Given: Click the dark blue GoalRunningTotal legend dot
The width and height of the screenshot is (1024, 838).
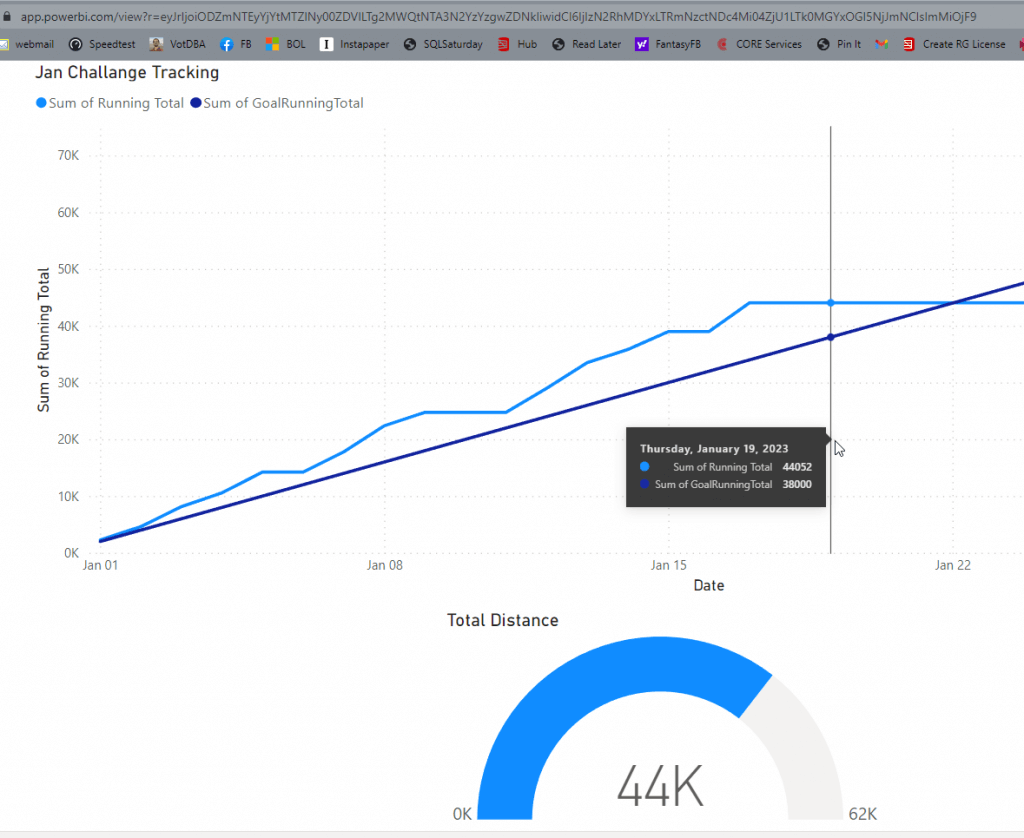Looking at the screenshot, I should point(195,103).
